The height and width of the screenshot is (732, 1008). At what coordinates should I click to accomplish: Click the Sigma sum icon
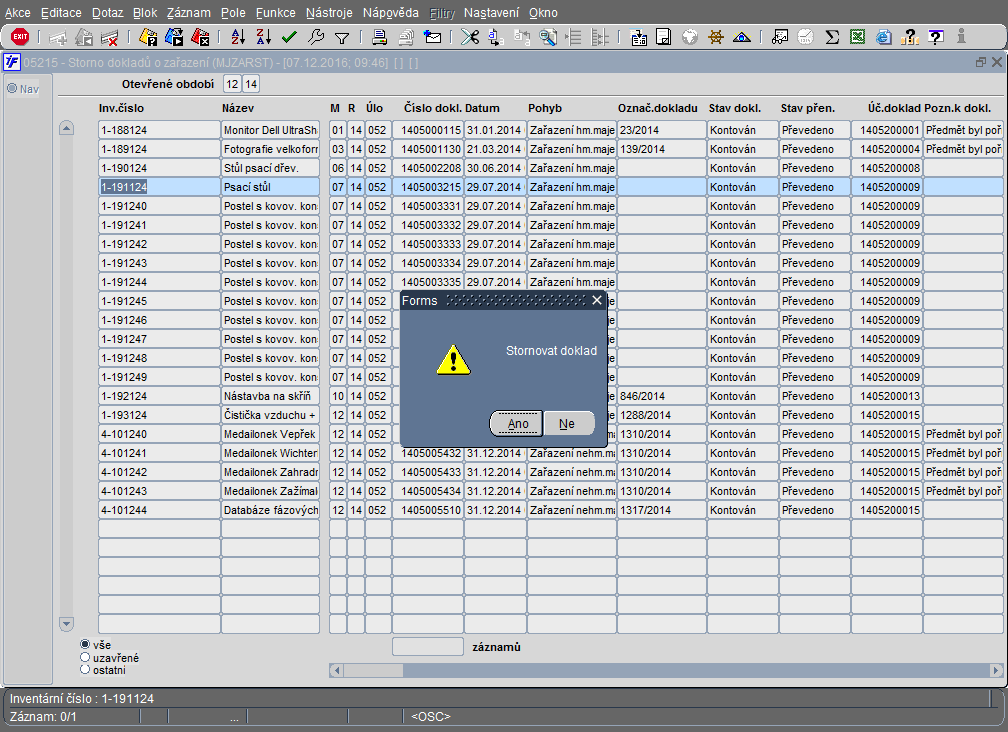point(832,37)
